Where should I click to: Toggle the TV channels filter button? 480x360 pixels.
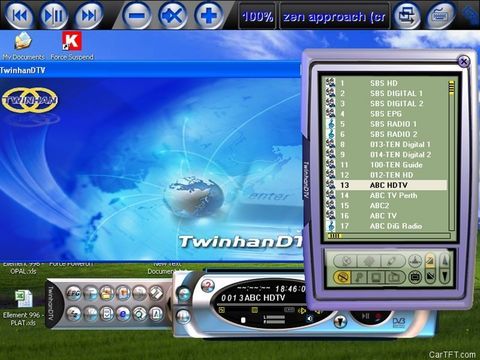coord(377,277)
